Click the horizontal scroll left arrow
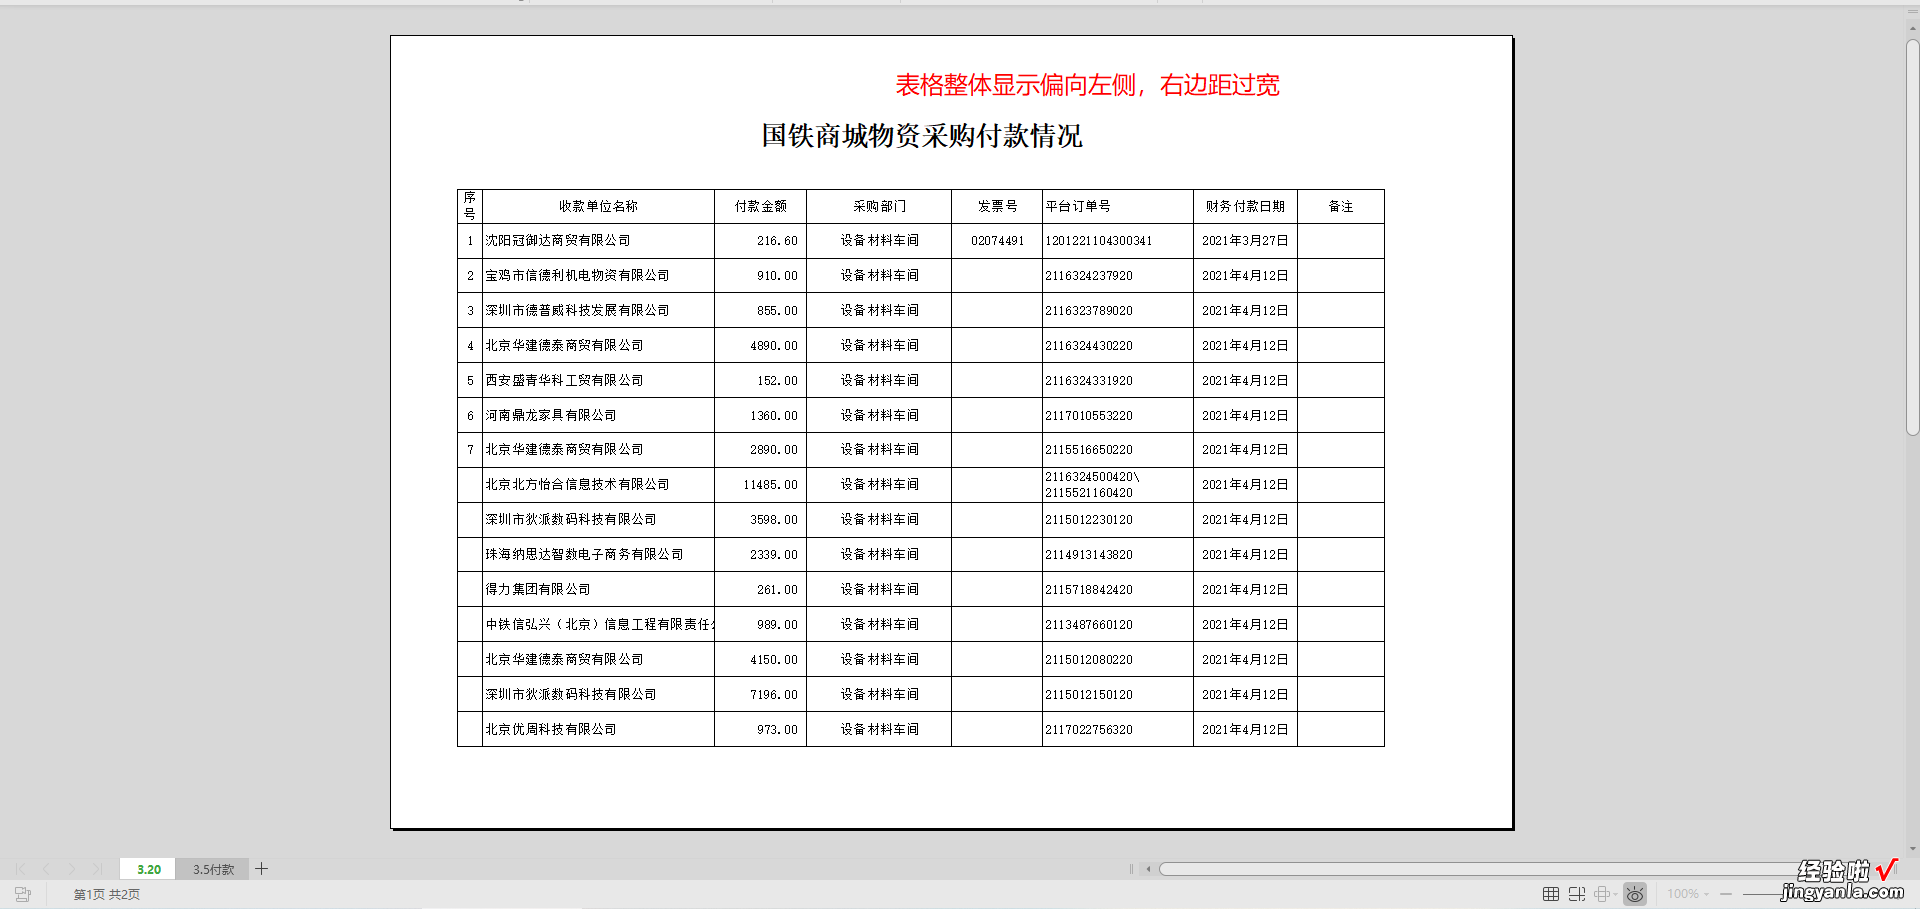This screenshot has height=909, width=1920. [1148, 869]
